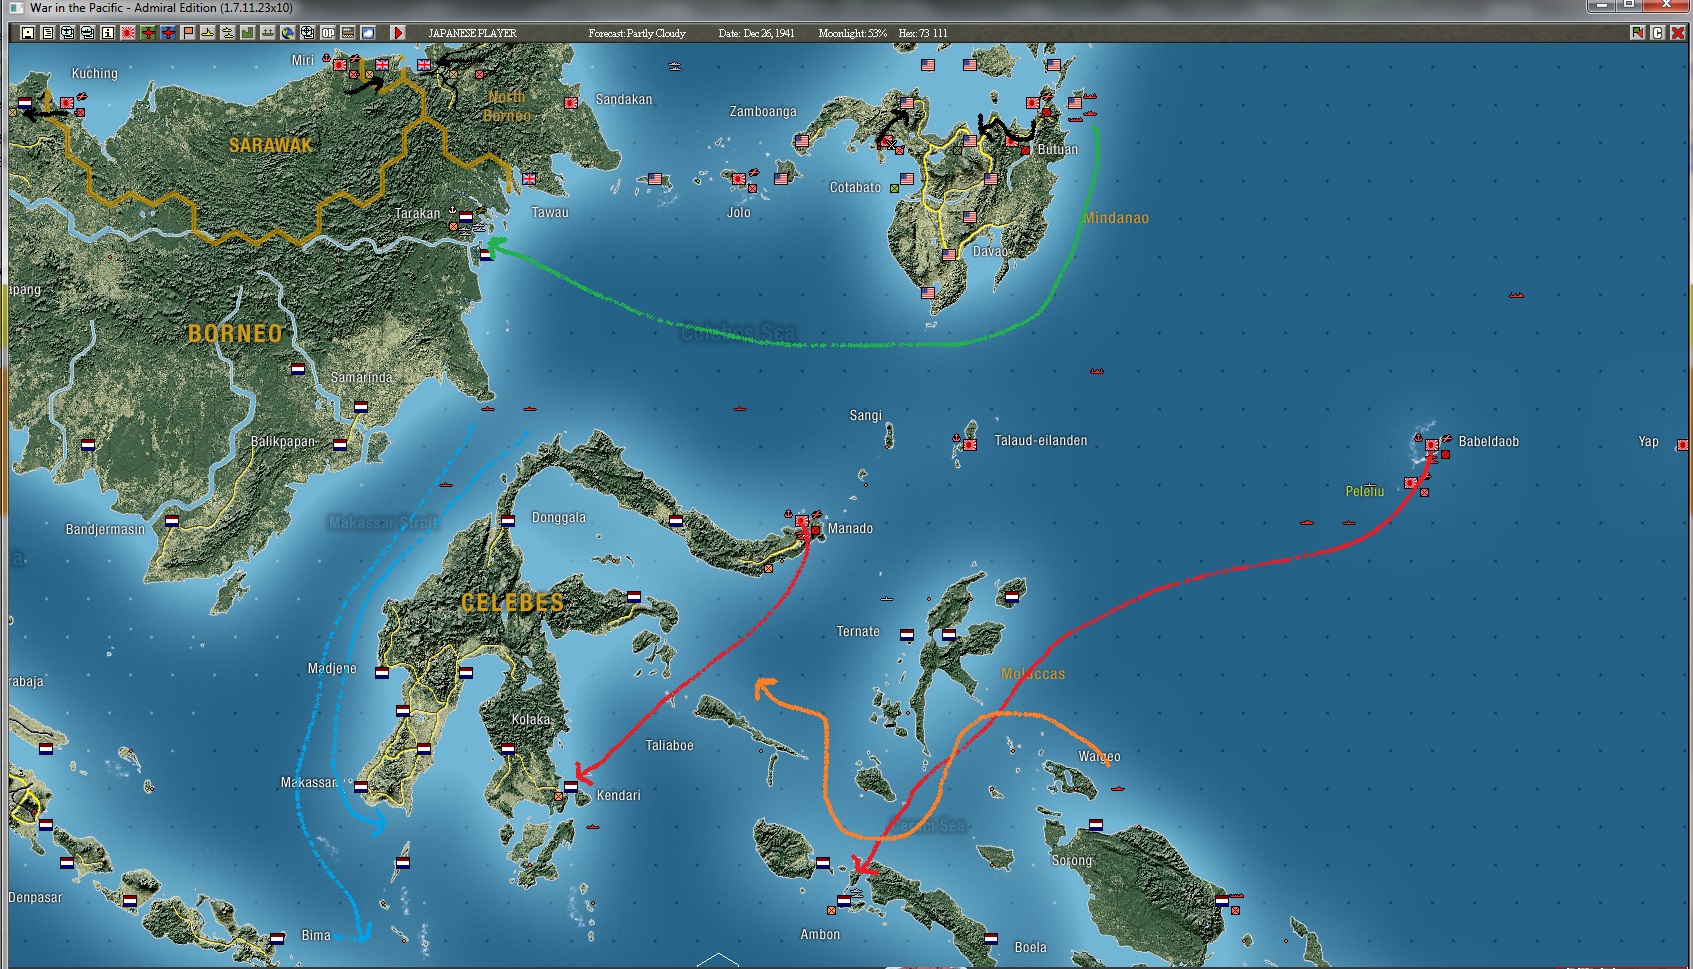Click the OP toolbar button
The width and height of the screenshot is (1693, 969).
(x=328, y=33)
